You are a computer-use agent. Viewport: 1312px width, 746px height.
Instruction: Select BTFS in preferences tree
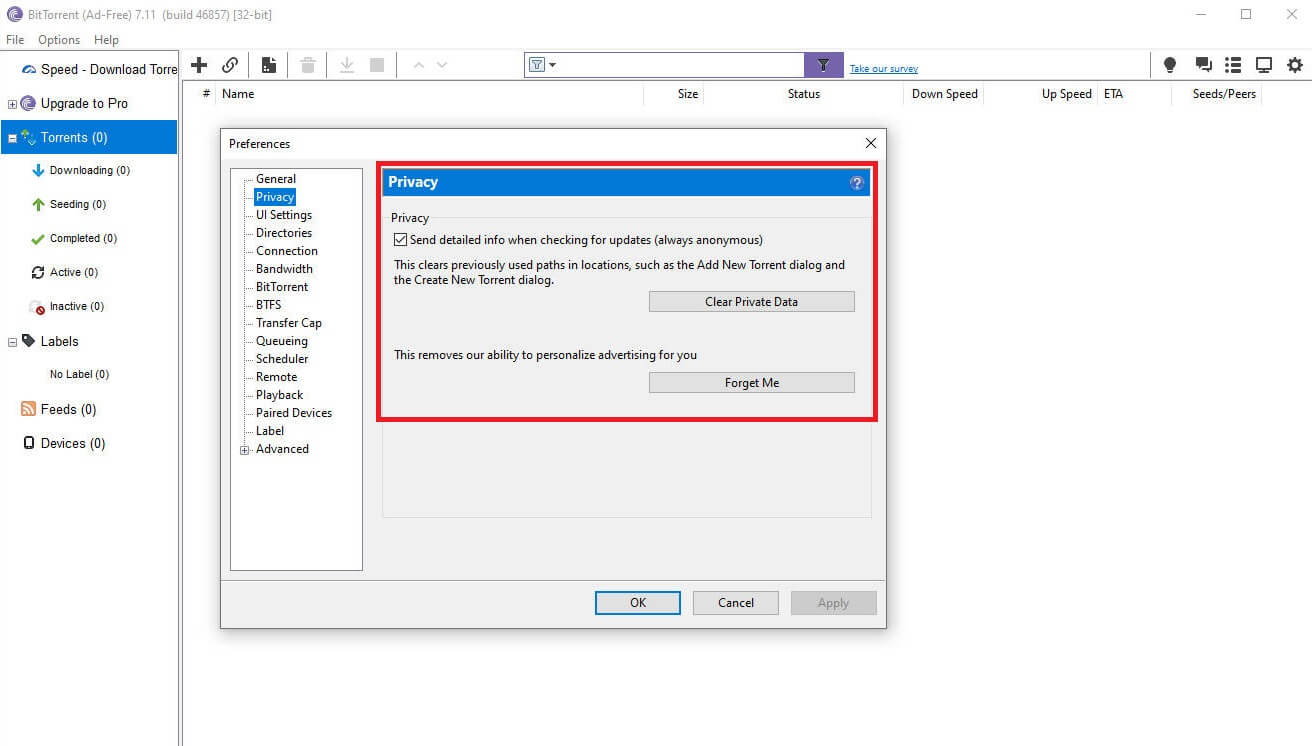pos(269,305)
